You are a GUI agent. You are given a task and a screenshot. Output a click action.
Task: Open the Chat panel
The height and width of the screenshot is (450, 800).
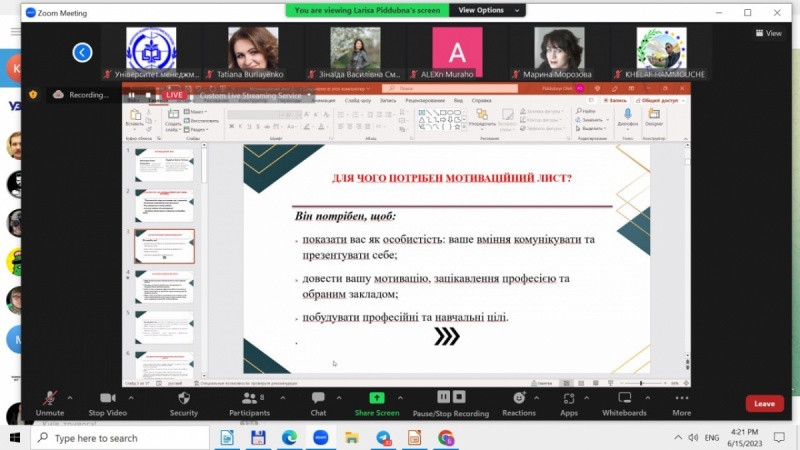coord(318,401)
